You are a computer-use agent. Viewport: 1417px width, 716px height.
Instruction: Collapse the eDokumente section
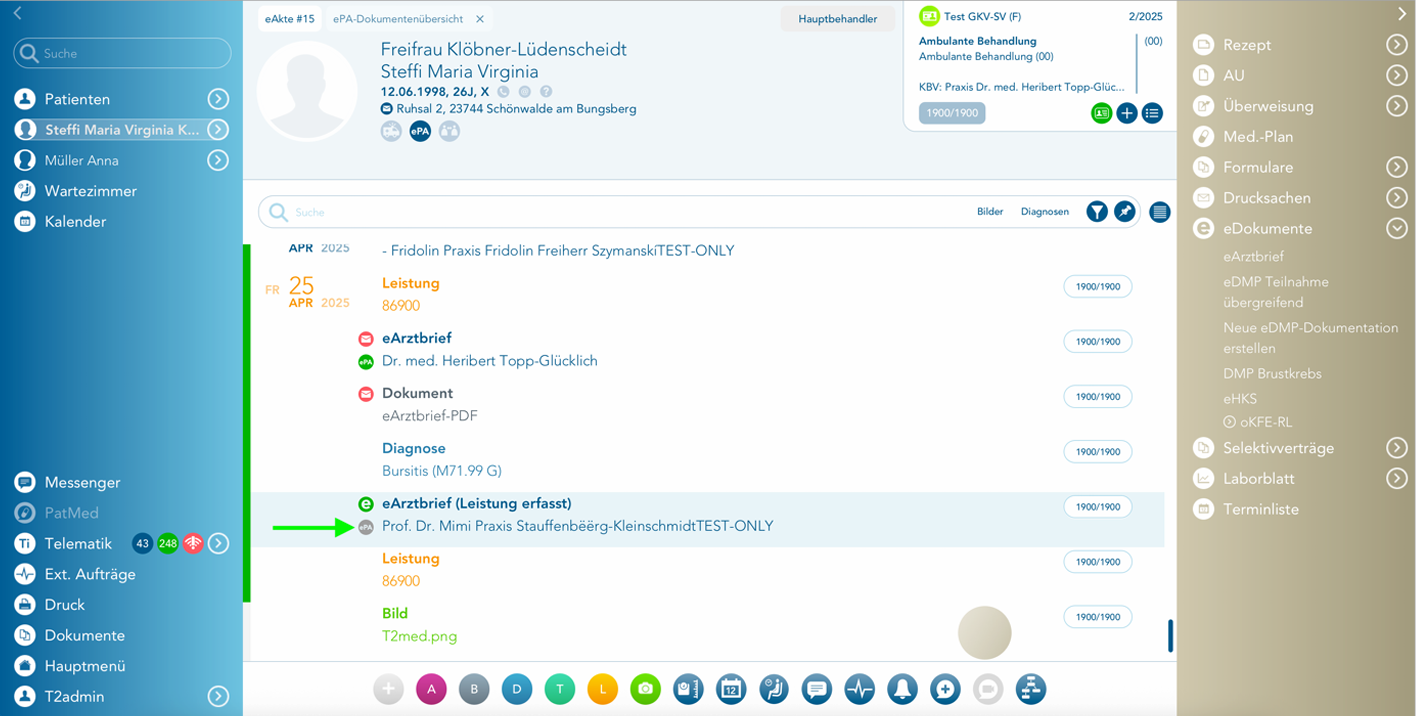(x=1397, y=229)
